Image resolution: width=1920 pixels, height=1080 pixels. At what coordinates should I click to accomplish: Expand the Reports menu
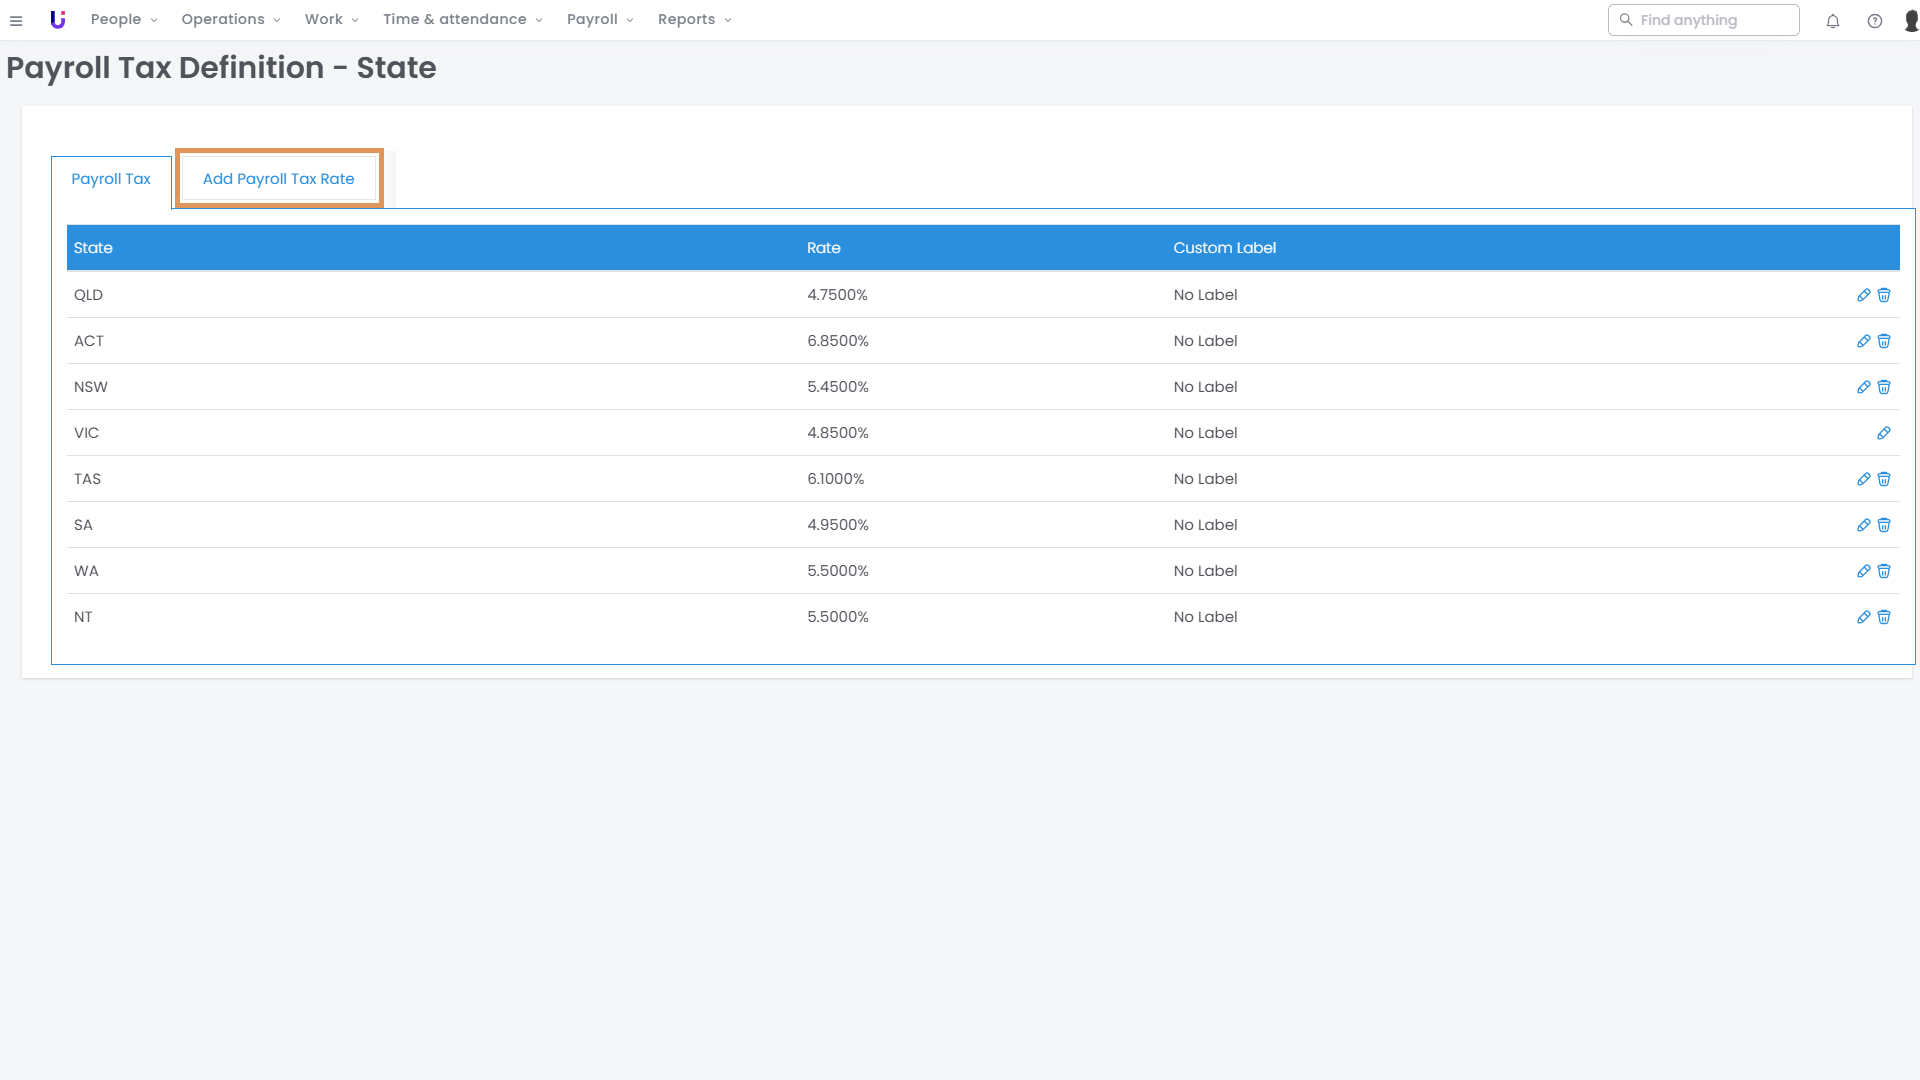click(695, 20)
